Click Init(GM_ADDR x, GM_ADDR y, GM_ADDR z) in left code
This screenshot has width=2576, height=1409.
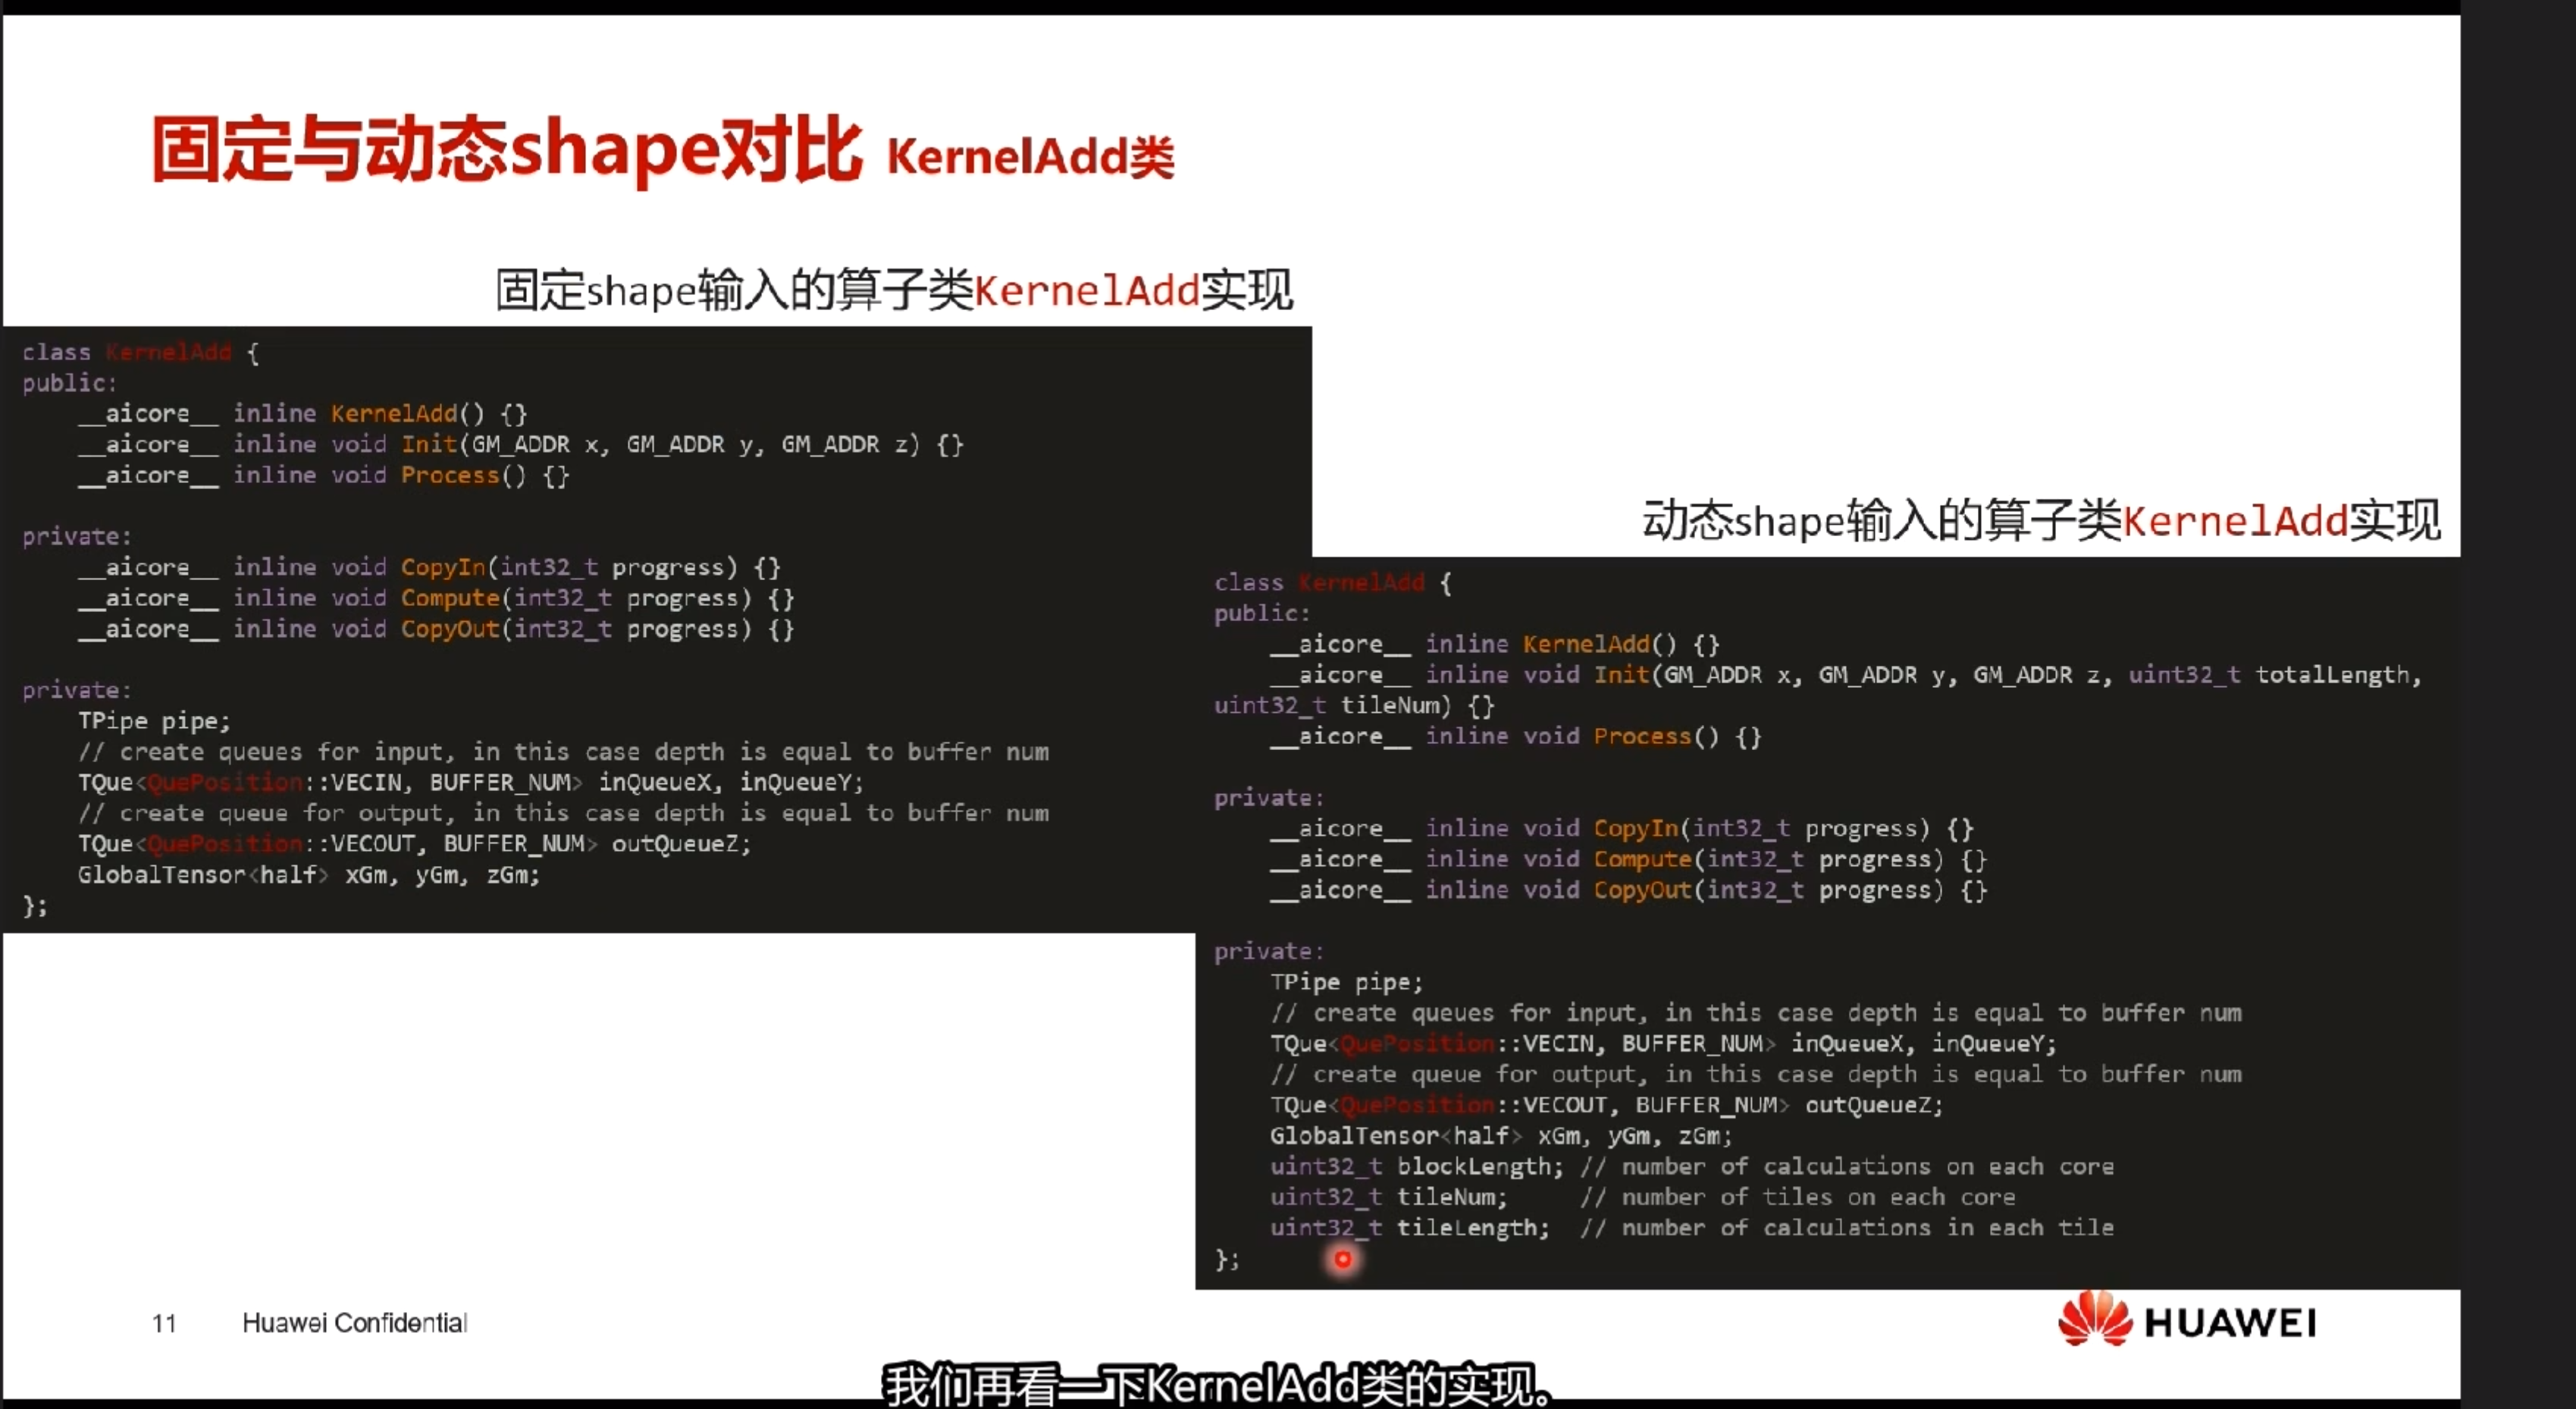click(660, 444)
